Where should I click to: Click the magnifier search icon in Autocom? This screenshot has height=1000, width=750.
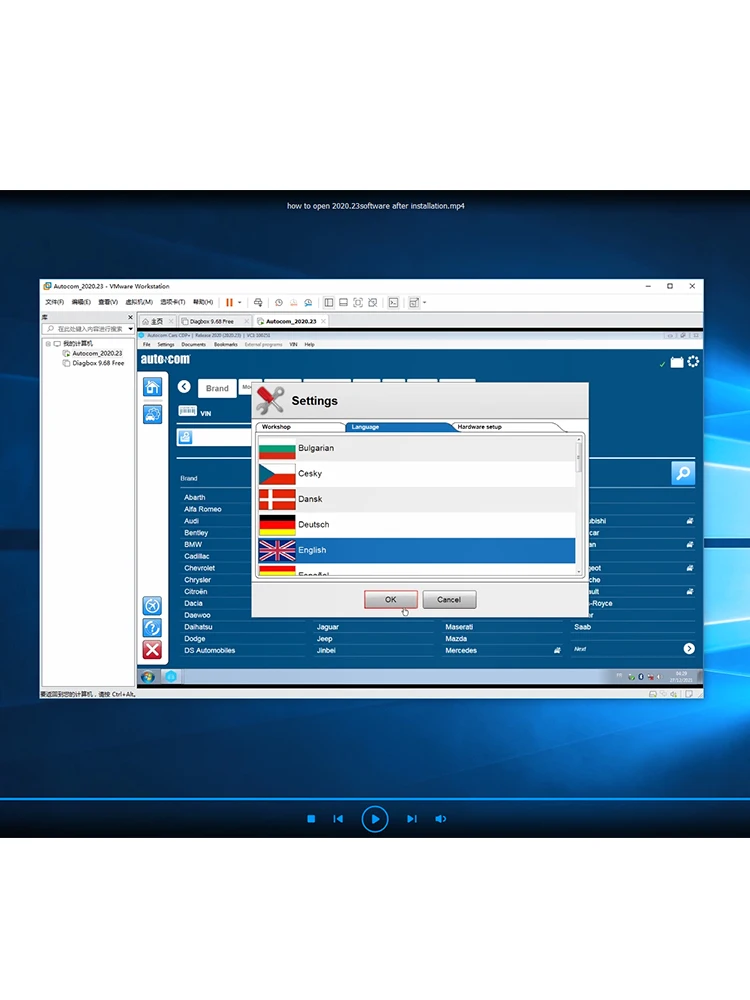[683, 473]
